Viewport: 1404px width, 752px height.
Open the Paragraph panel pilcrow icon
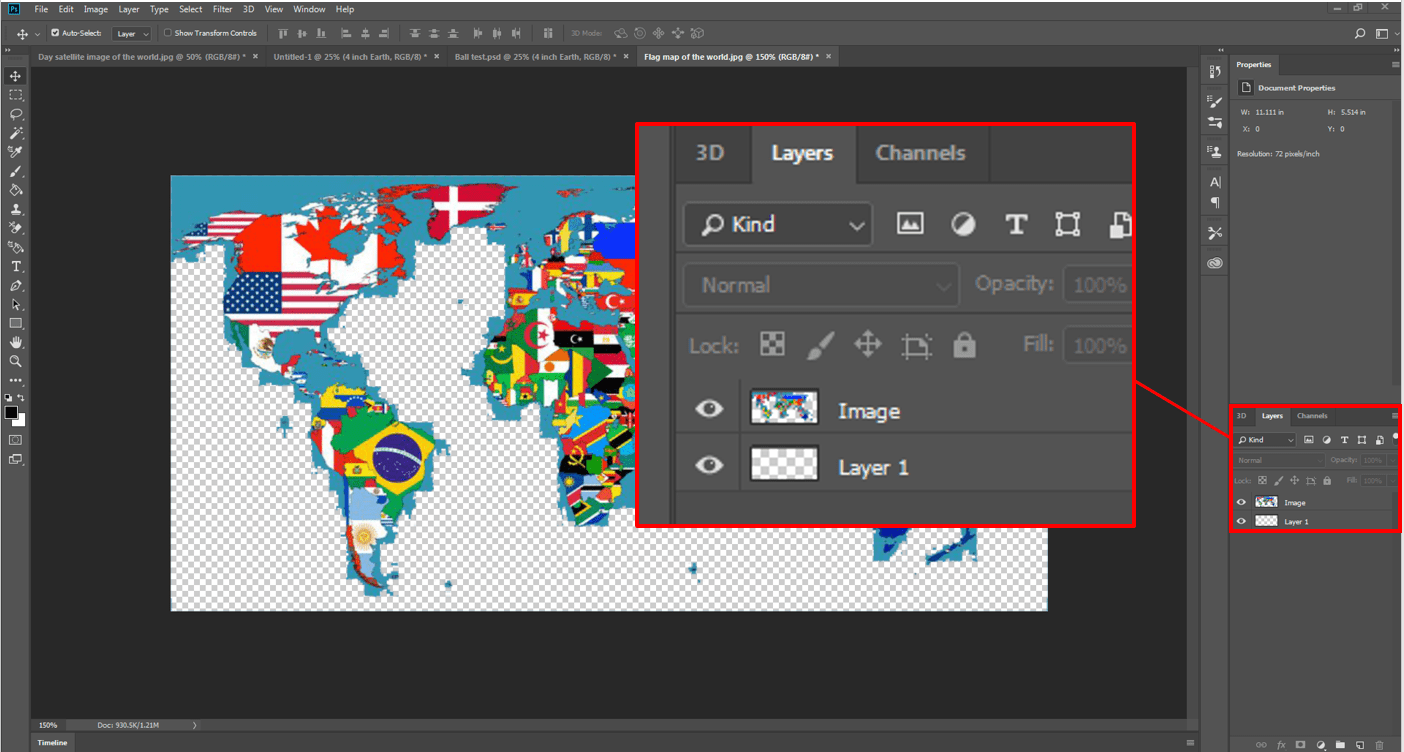(1215, 201)
